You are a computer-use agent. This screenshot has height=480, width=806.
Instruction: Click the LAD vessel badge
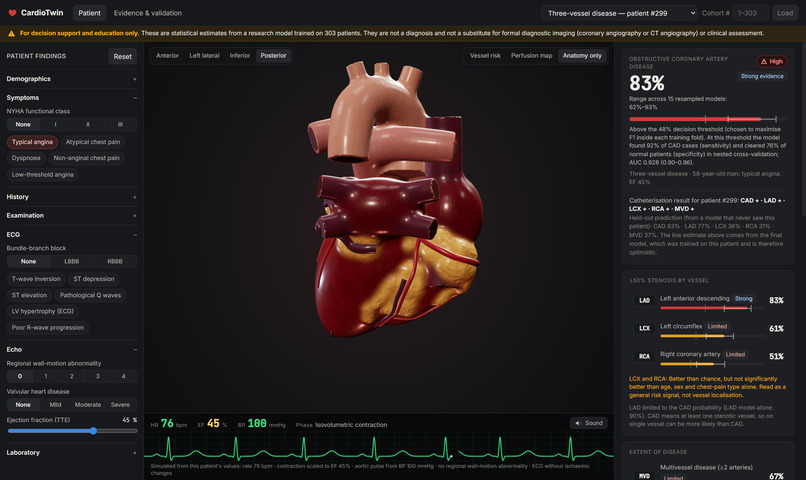[644, 301]
